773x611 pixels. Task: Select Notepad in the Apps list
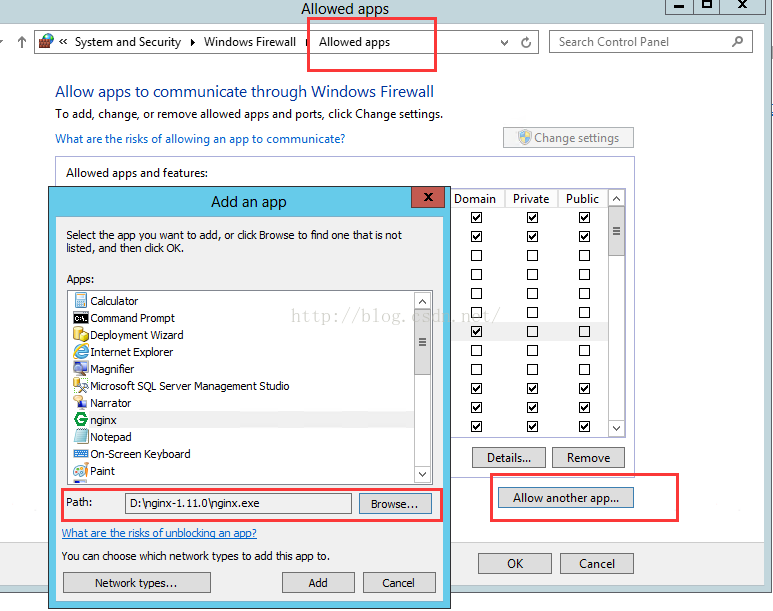pyautogui.click(x=243, y=436)
